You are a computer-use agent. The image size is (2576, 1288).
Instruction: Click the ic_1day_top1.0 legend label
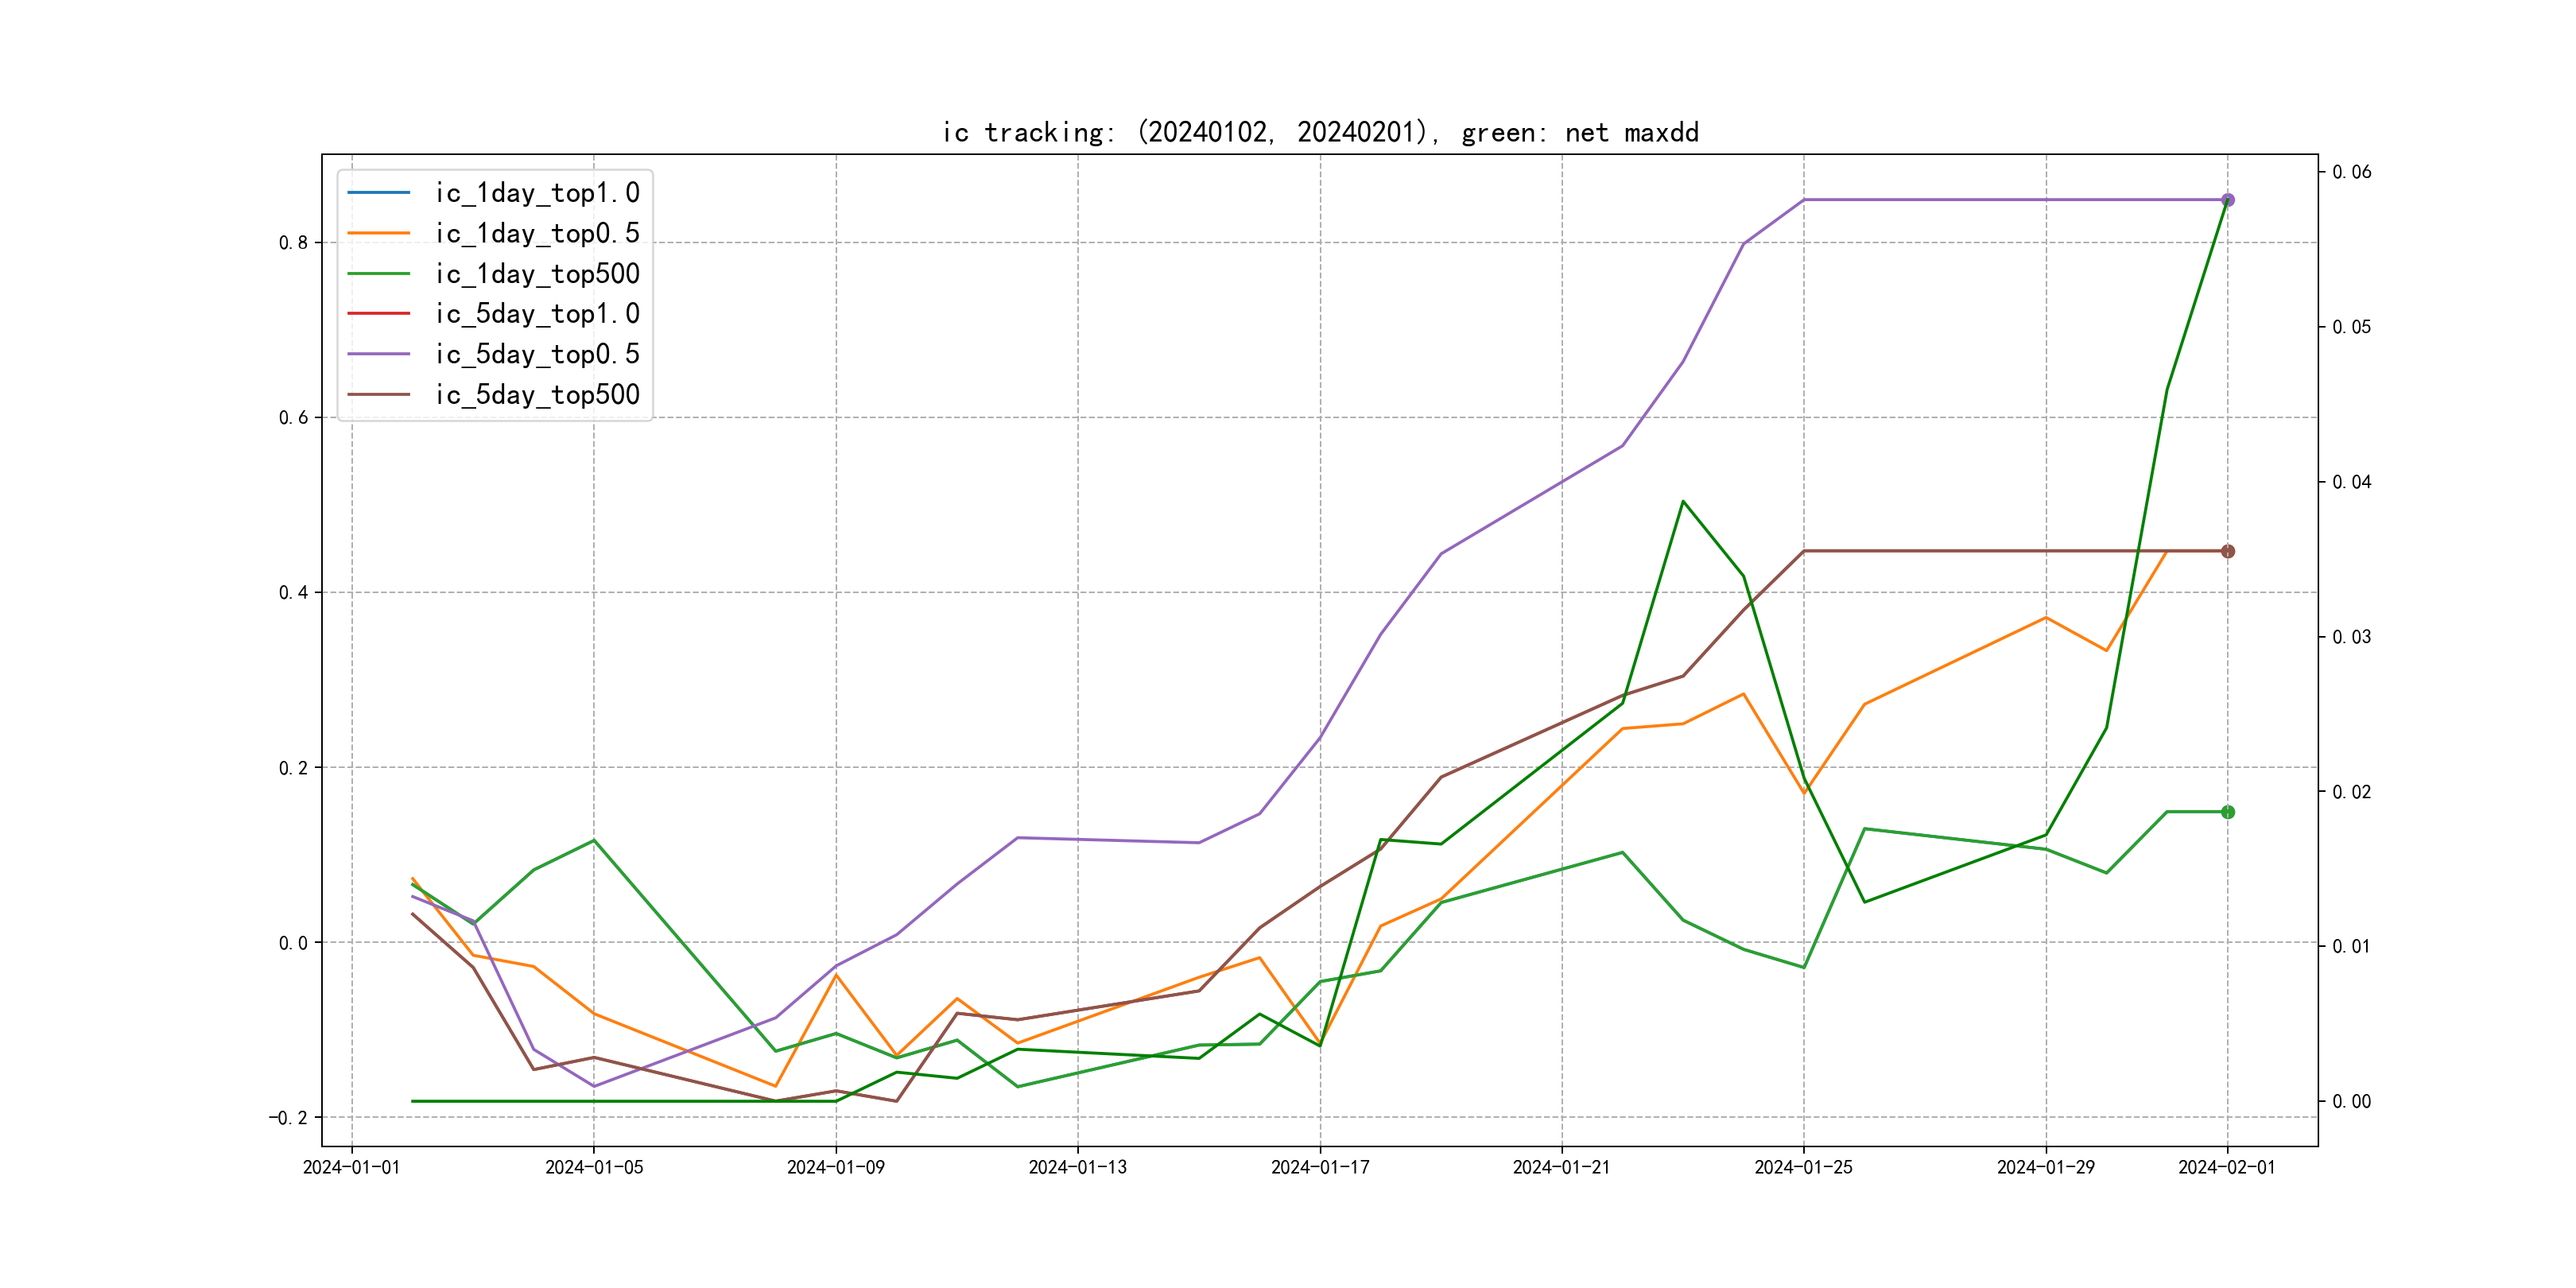pyautogui.click(x=537, y=193)
